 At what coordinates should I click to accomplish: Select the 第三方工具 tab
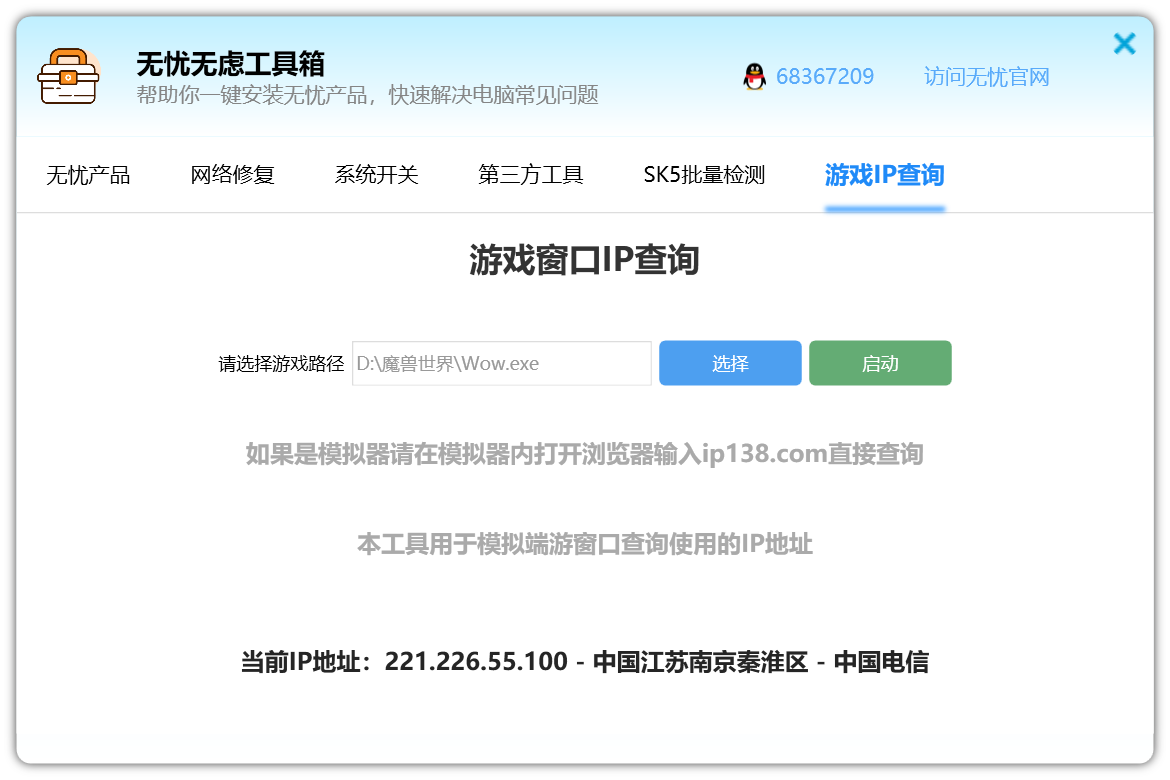[530, 175]
